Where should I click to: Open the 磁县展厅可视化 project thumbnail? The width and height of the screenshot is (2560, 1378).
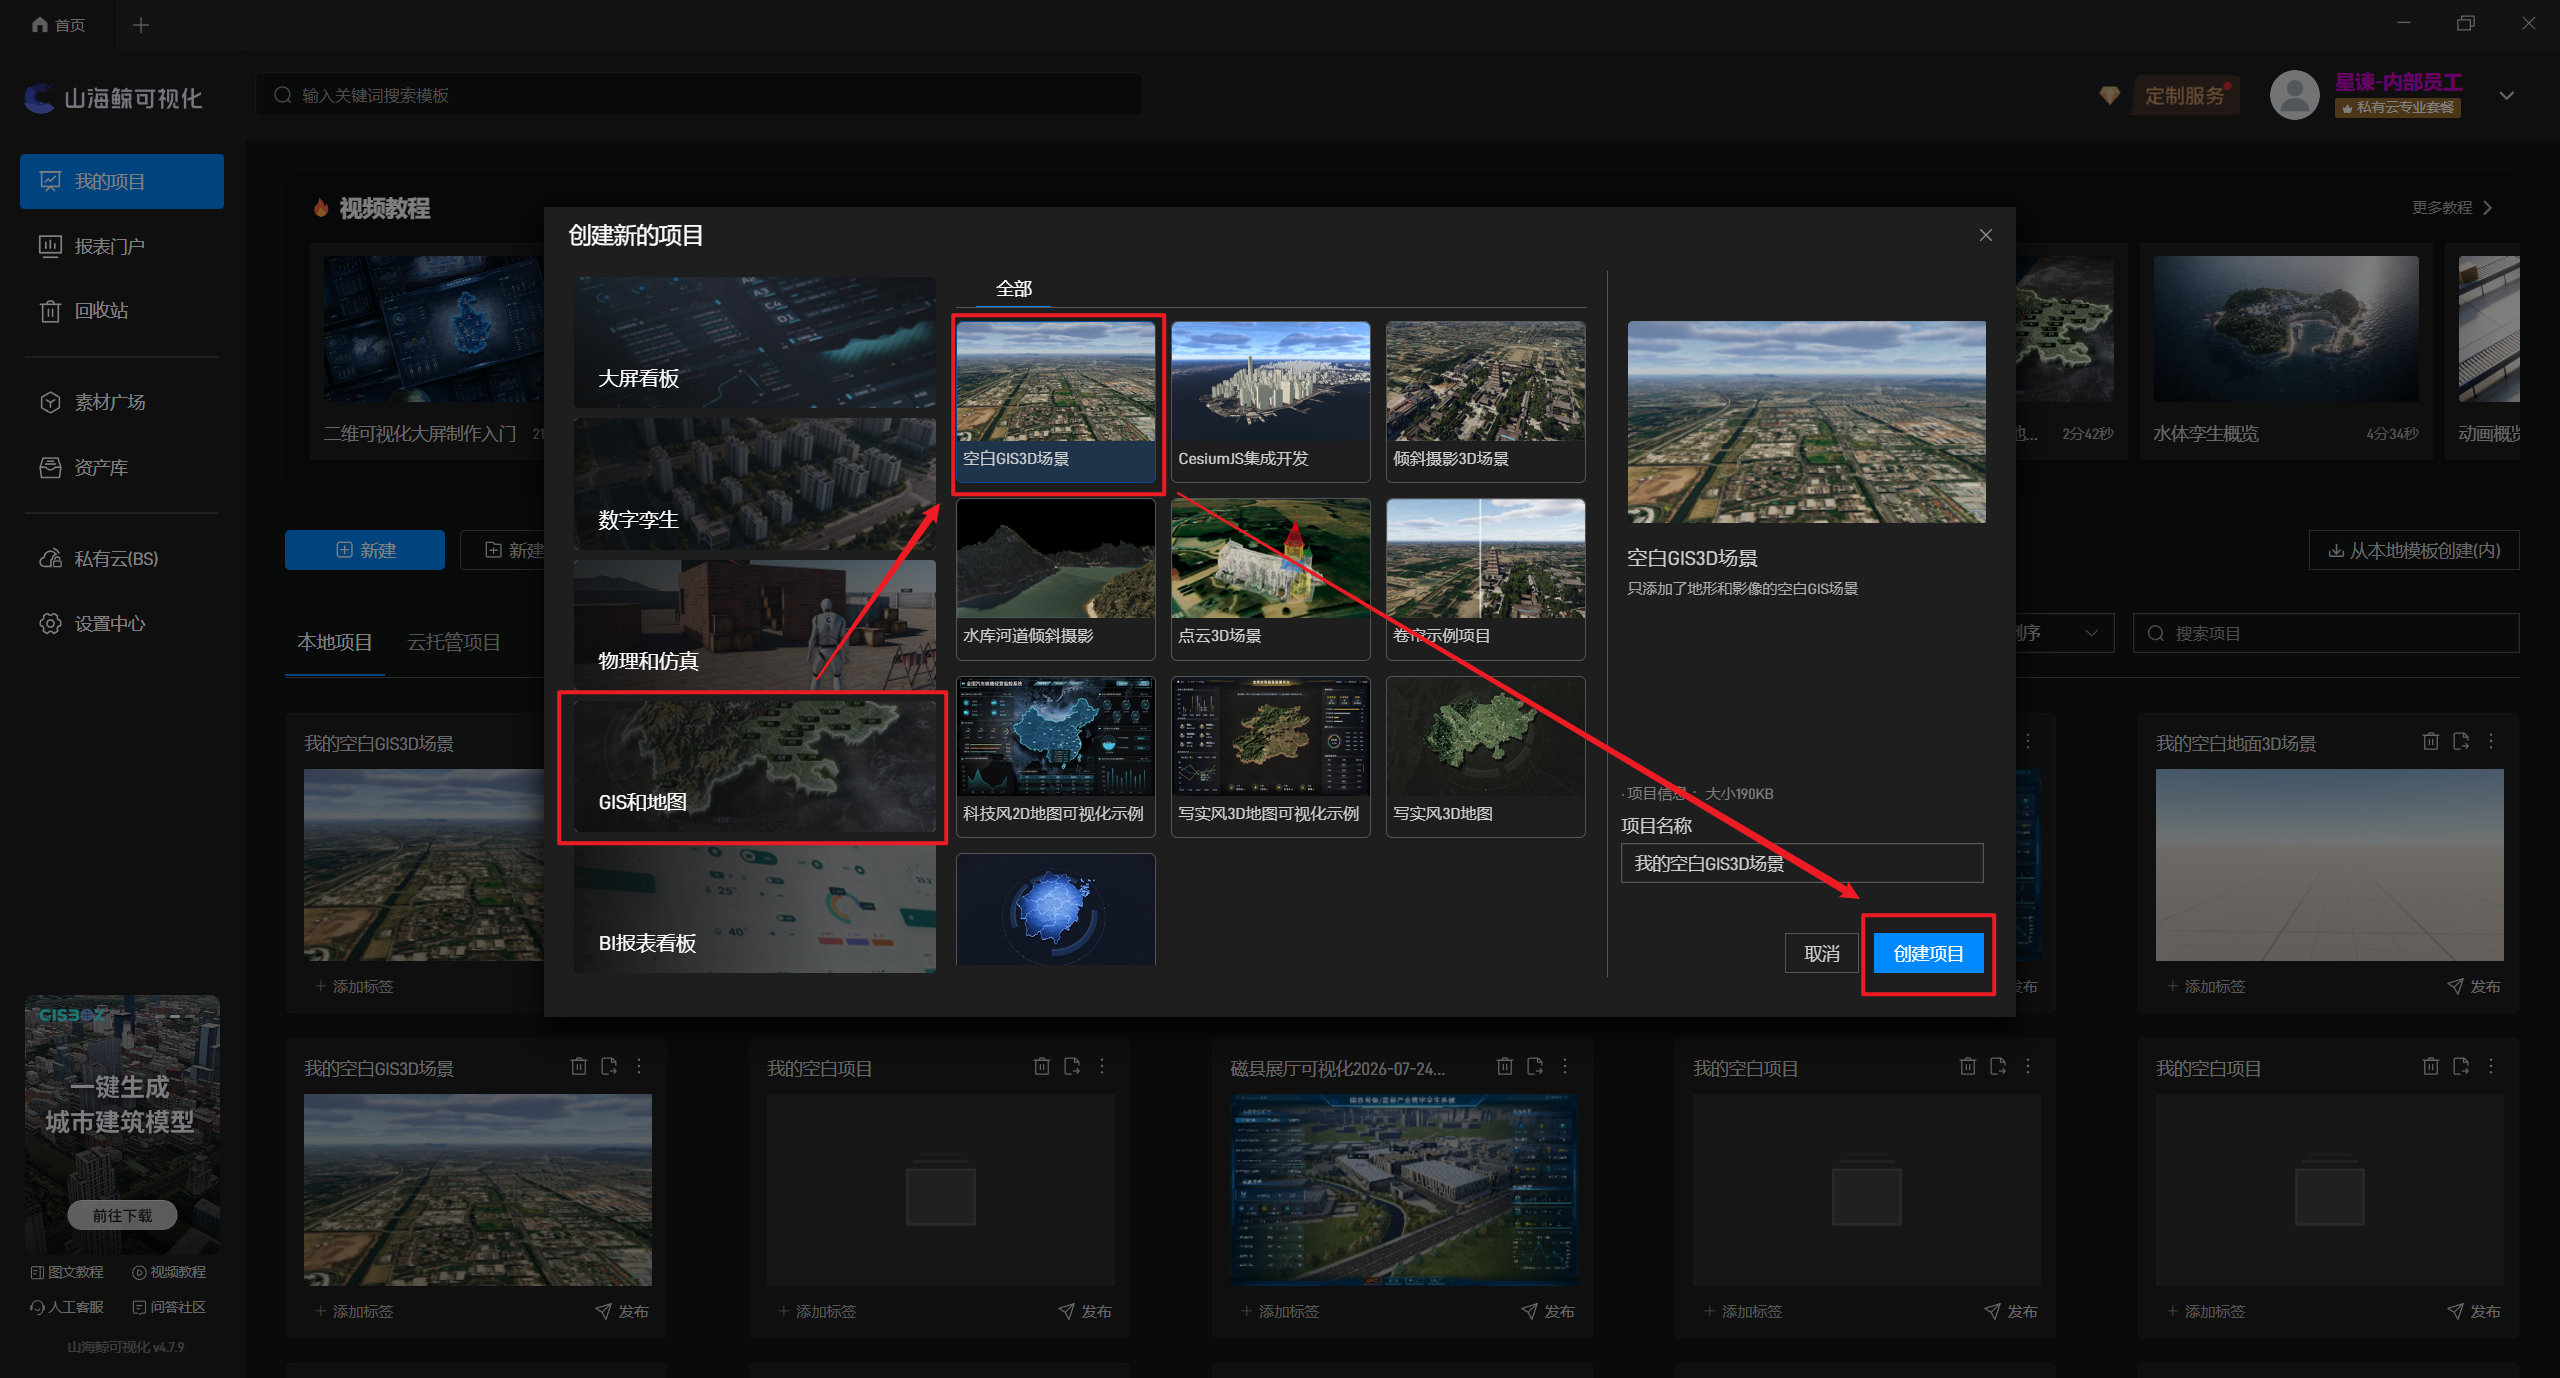[1403, 1190]
